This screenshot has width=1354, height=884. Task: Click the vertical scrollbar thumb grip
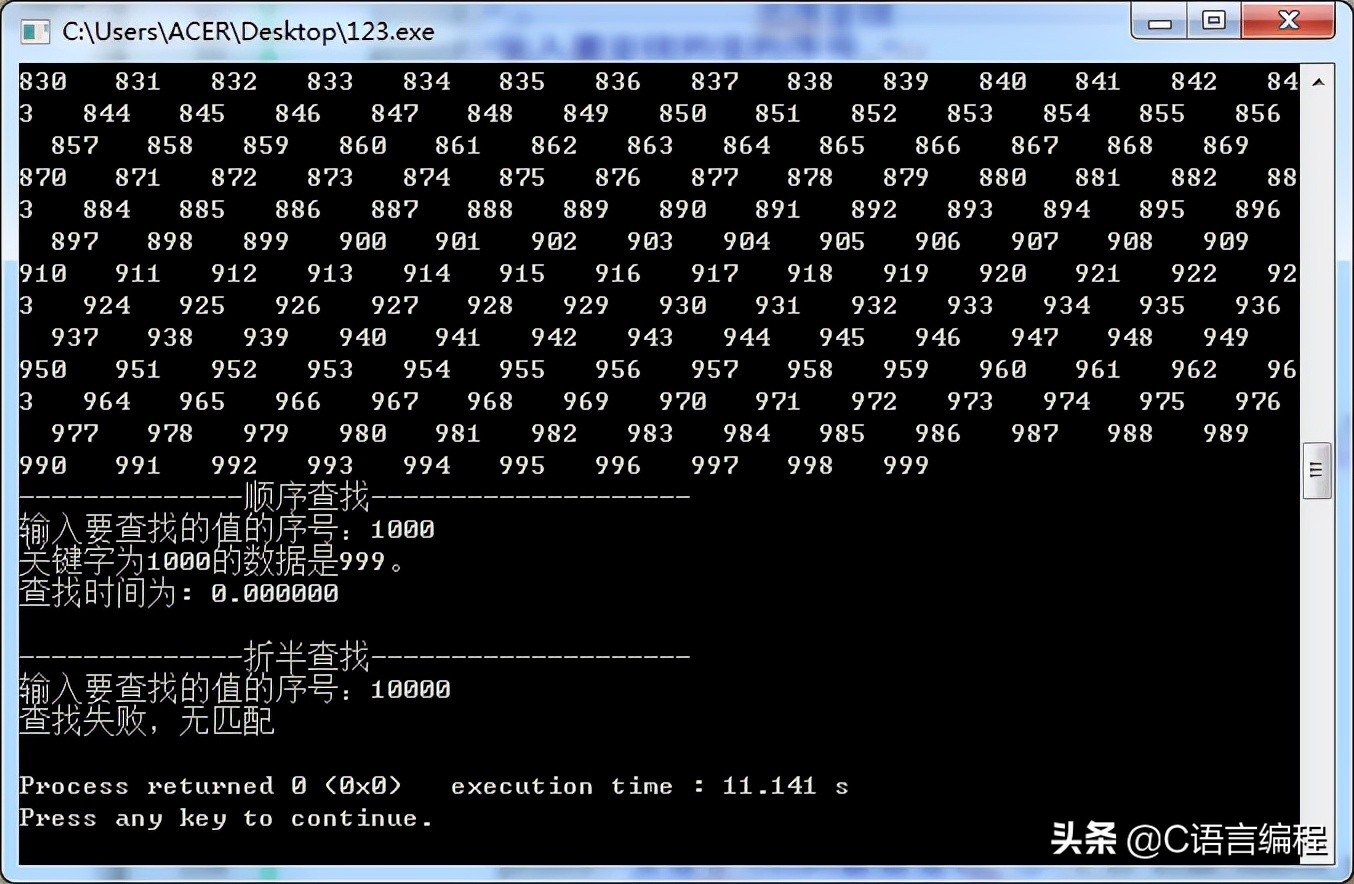point(1318,470)
